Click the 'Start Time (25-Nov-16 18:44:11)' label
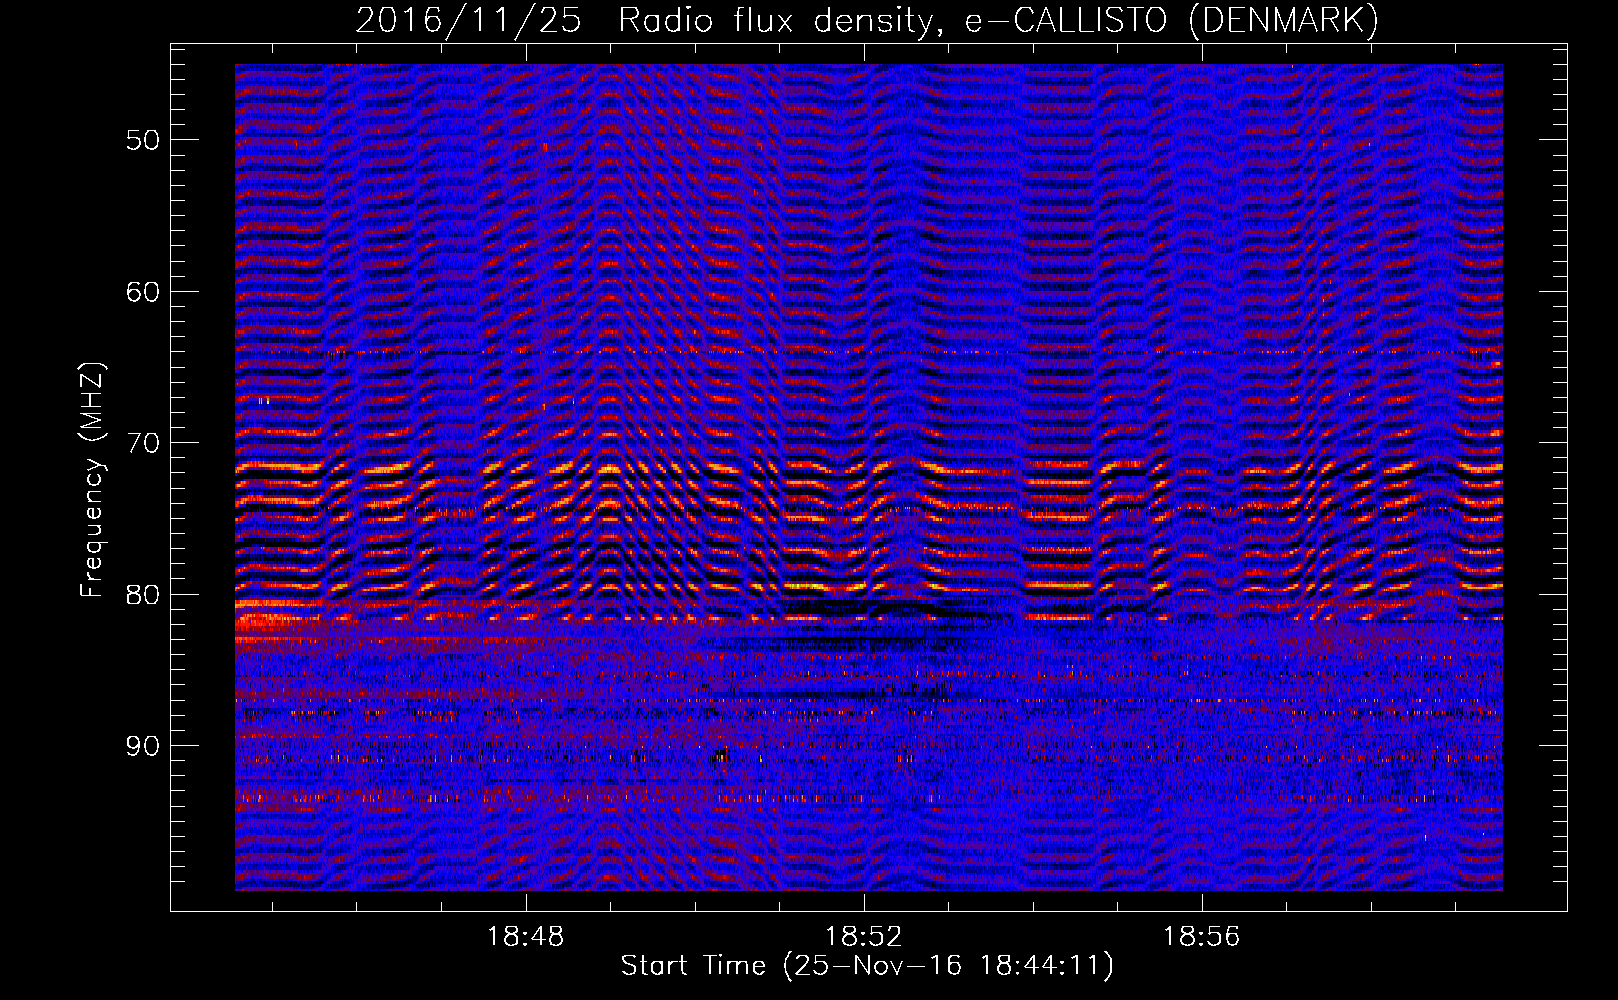This screenshot has height=1000, width=1618. [x=867, y=966]
